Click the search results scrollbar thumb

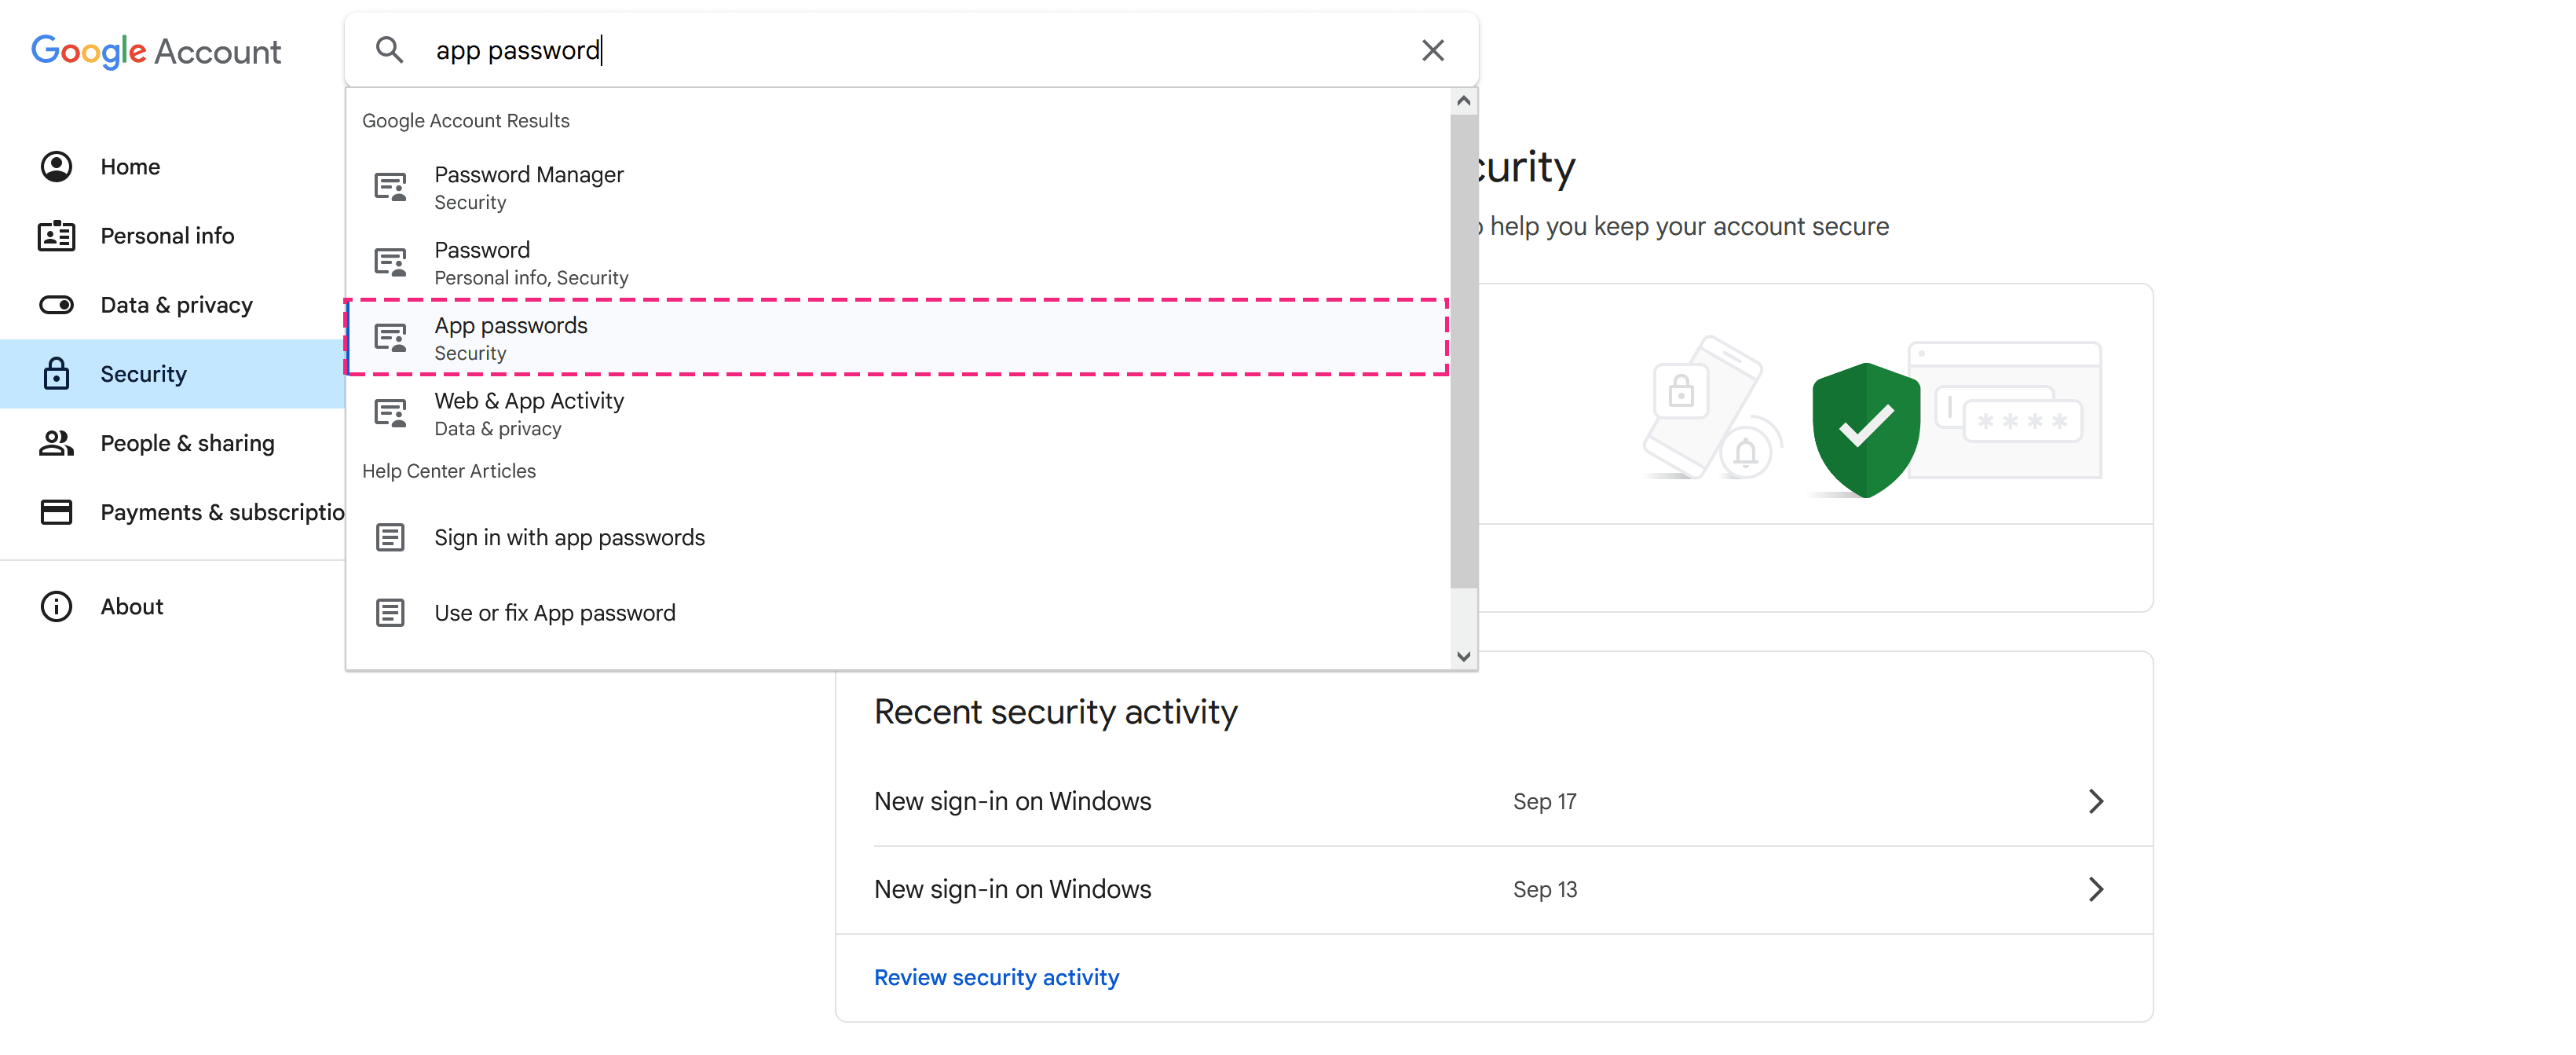(x=1463, y=350)
